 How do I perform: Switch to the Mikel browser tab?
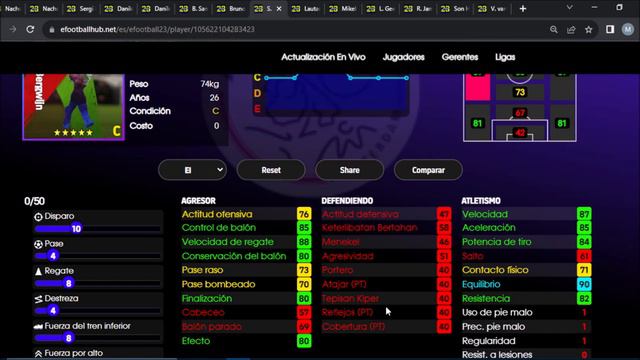click(x=343, y=9)
